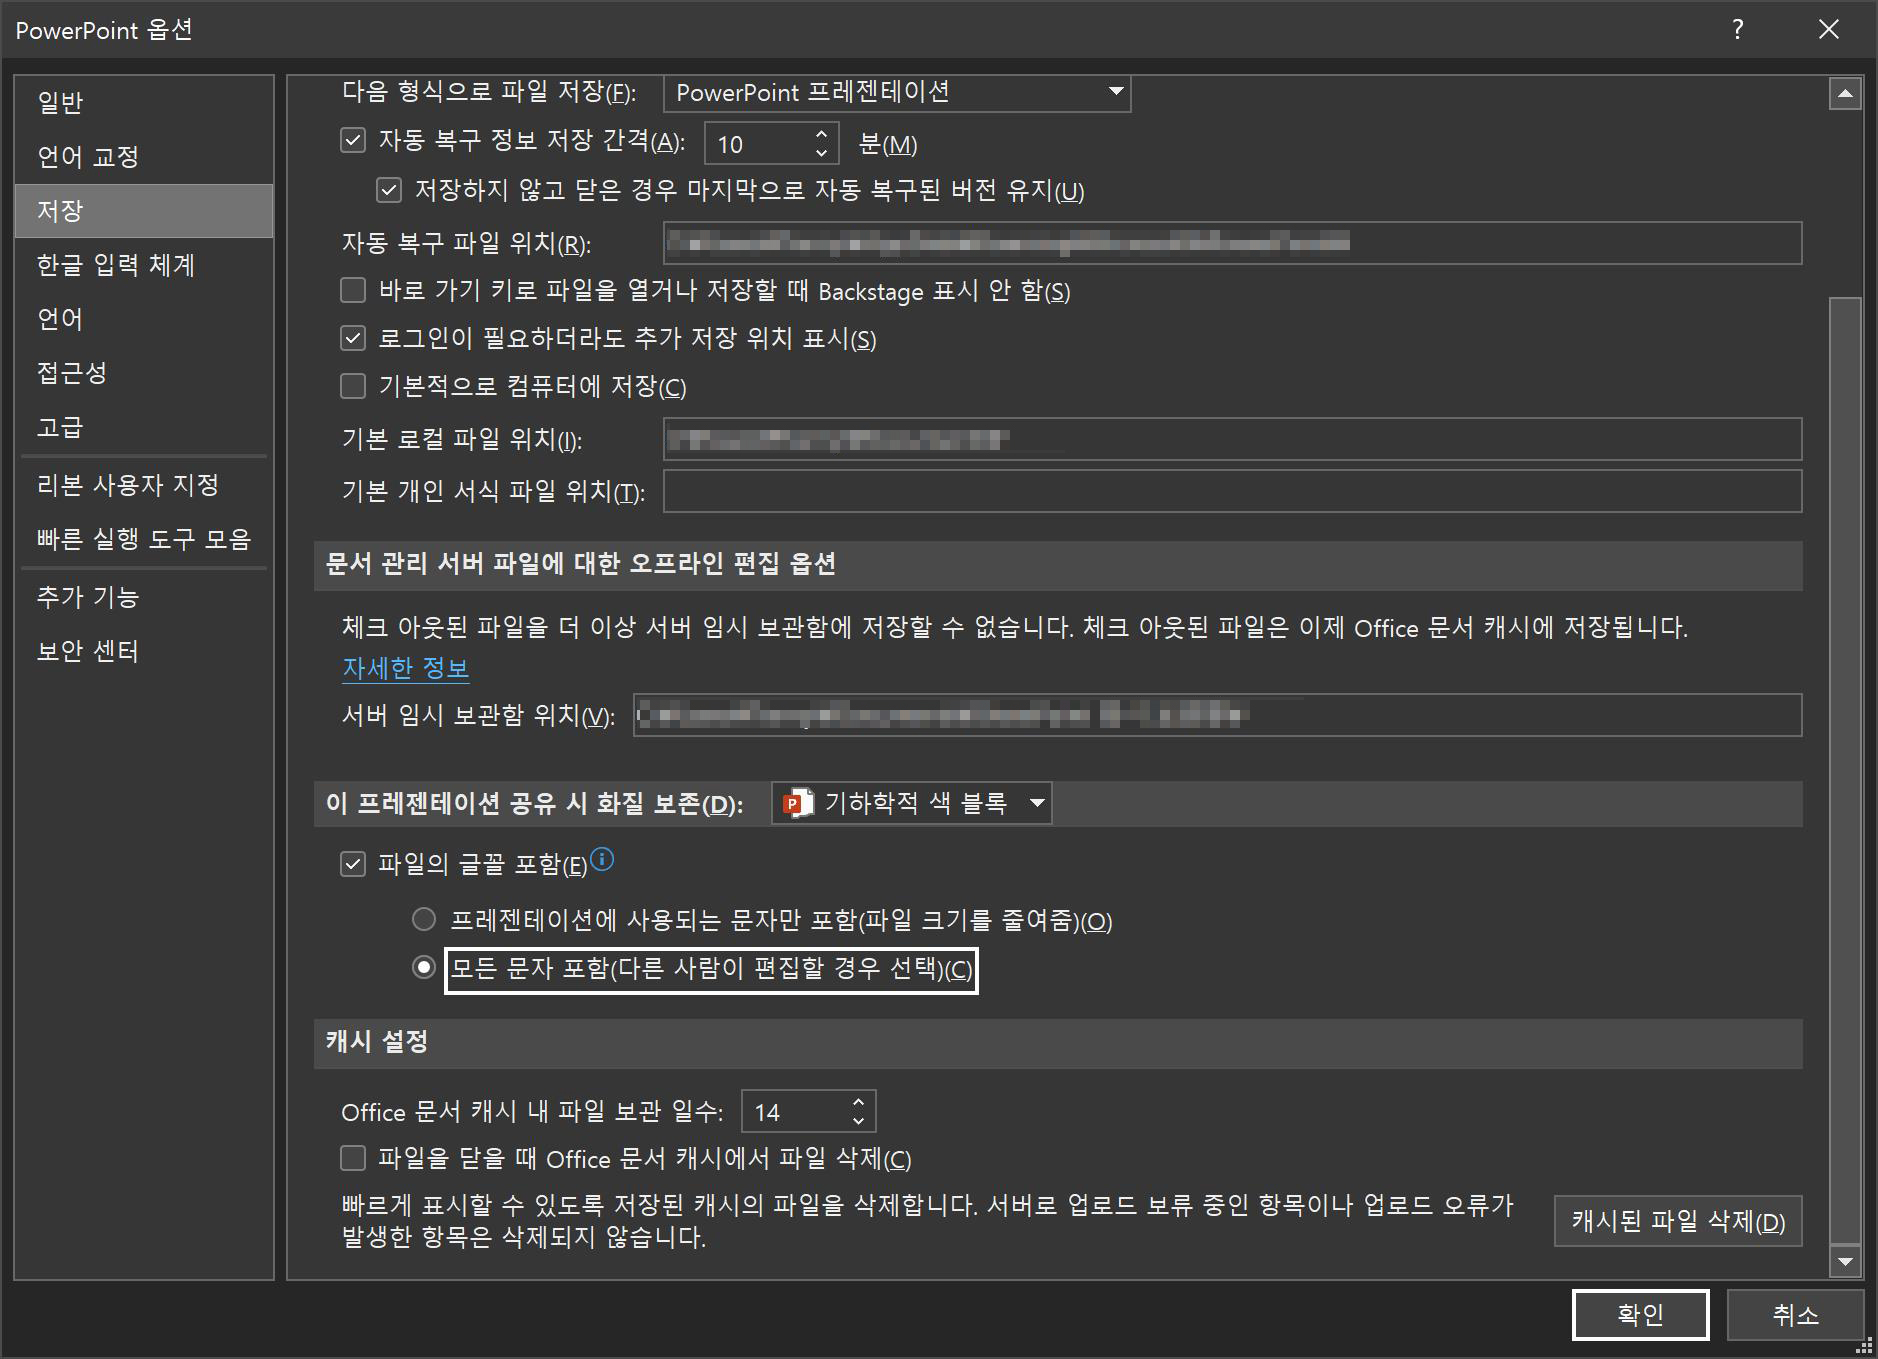Image resolution: width=1878 pixels, height=1359 pixels.
Task: Open the 고급 options category
Action: coord(144,427)
